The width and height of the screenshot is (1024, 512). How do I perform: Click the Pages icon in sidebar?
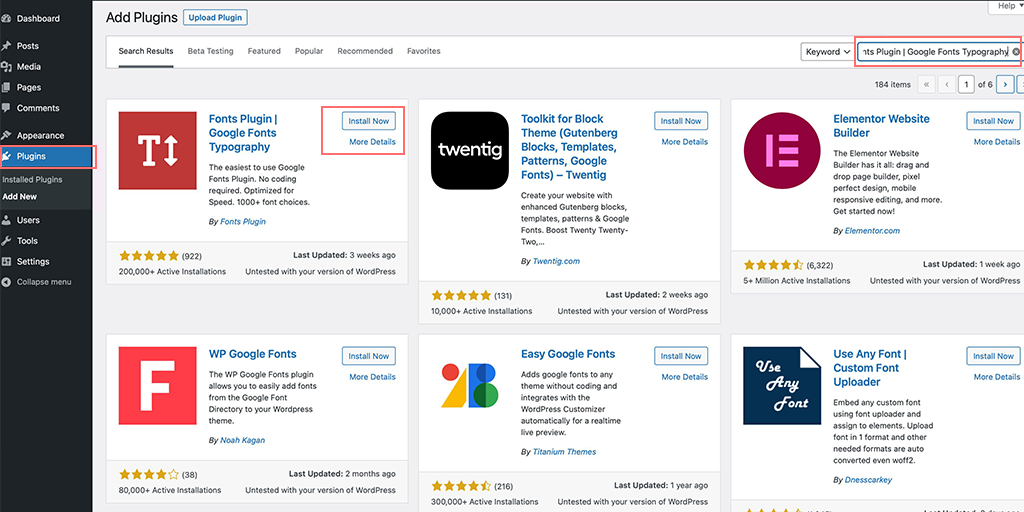pos(7,87)
